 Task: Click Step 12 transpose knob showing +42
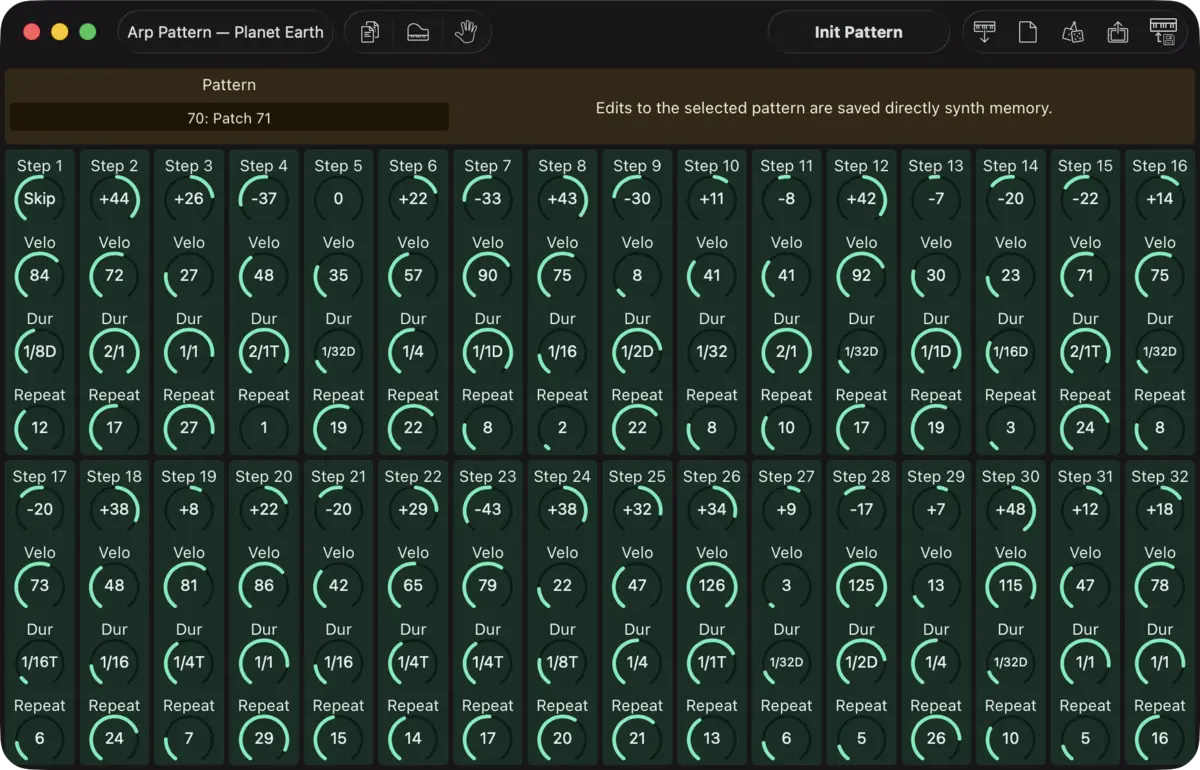[861, 199]
